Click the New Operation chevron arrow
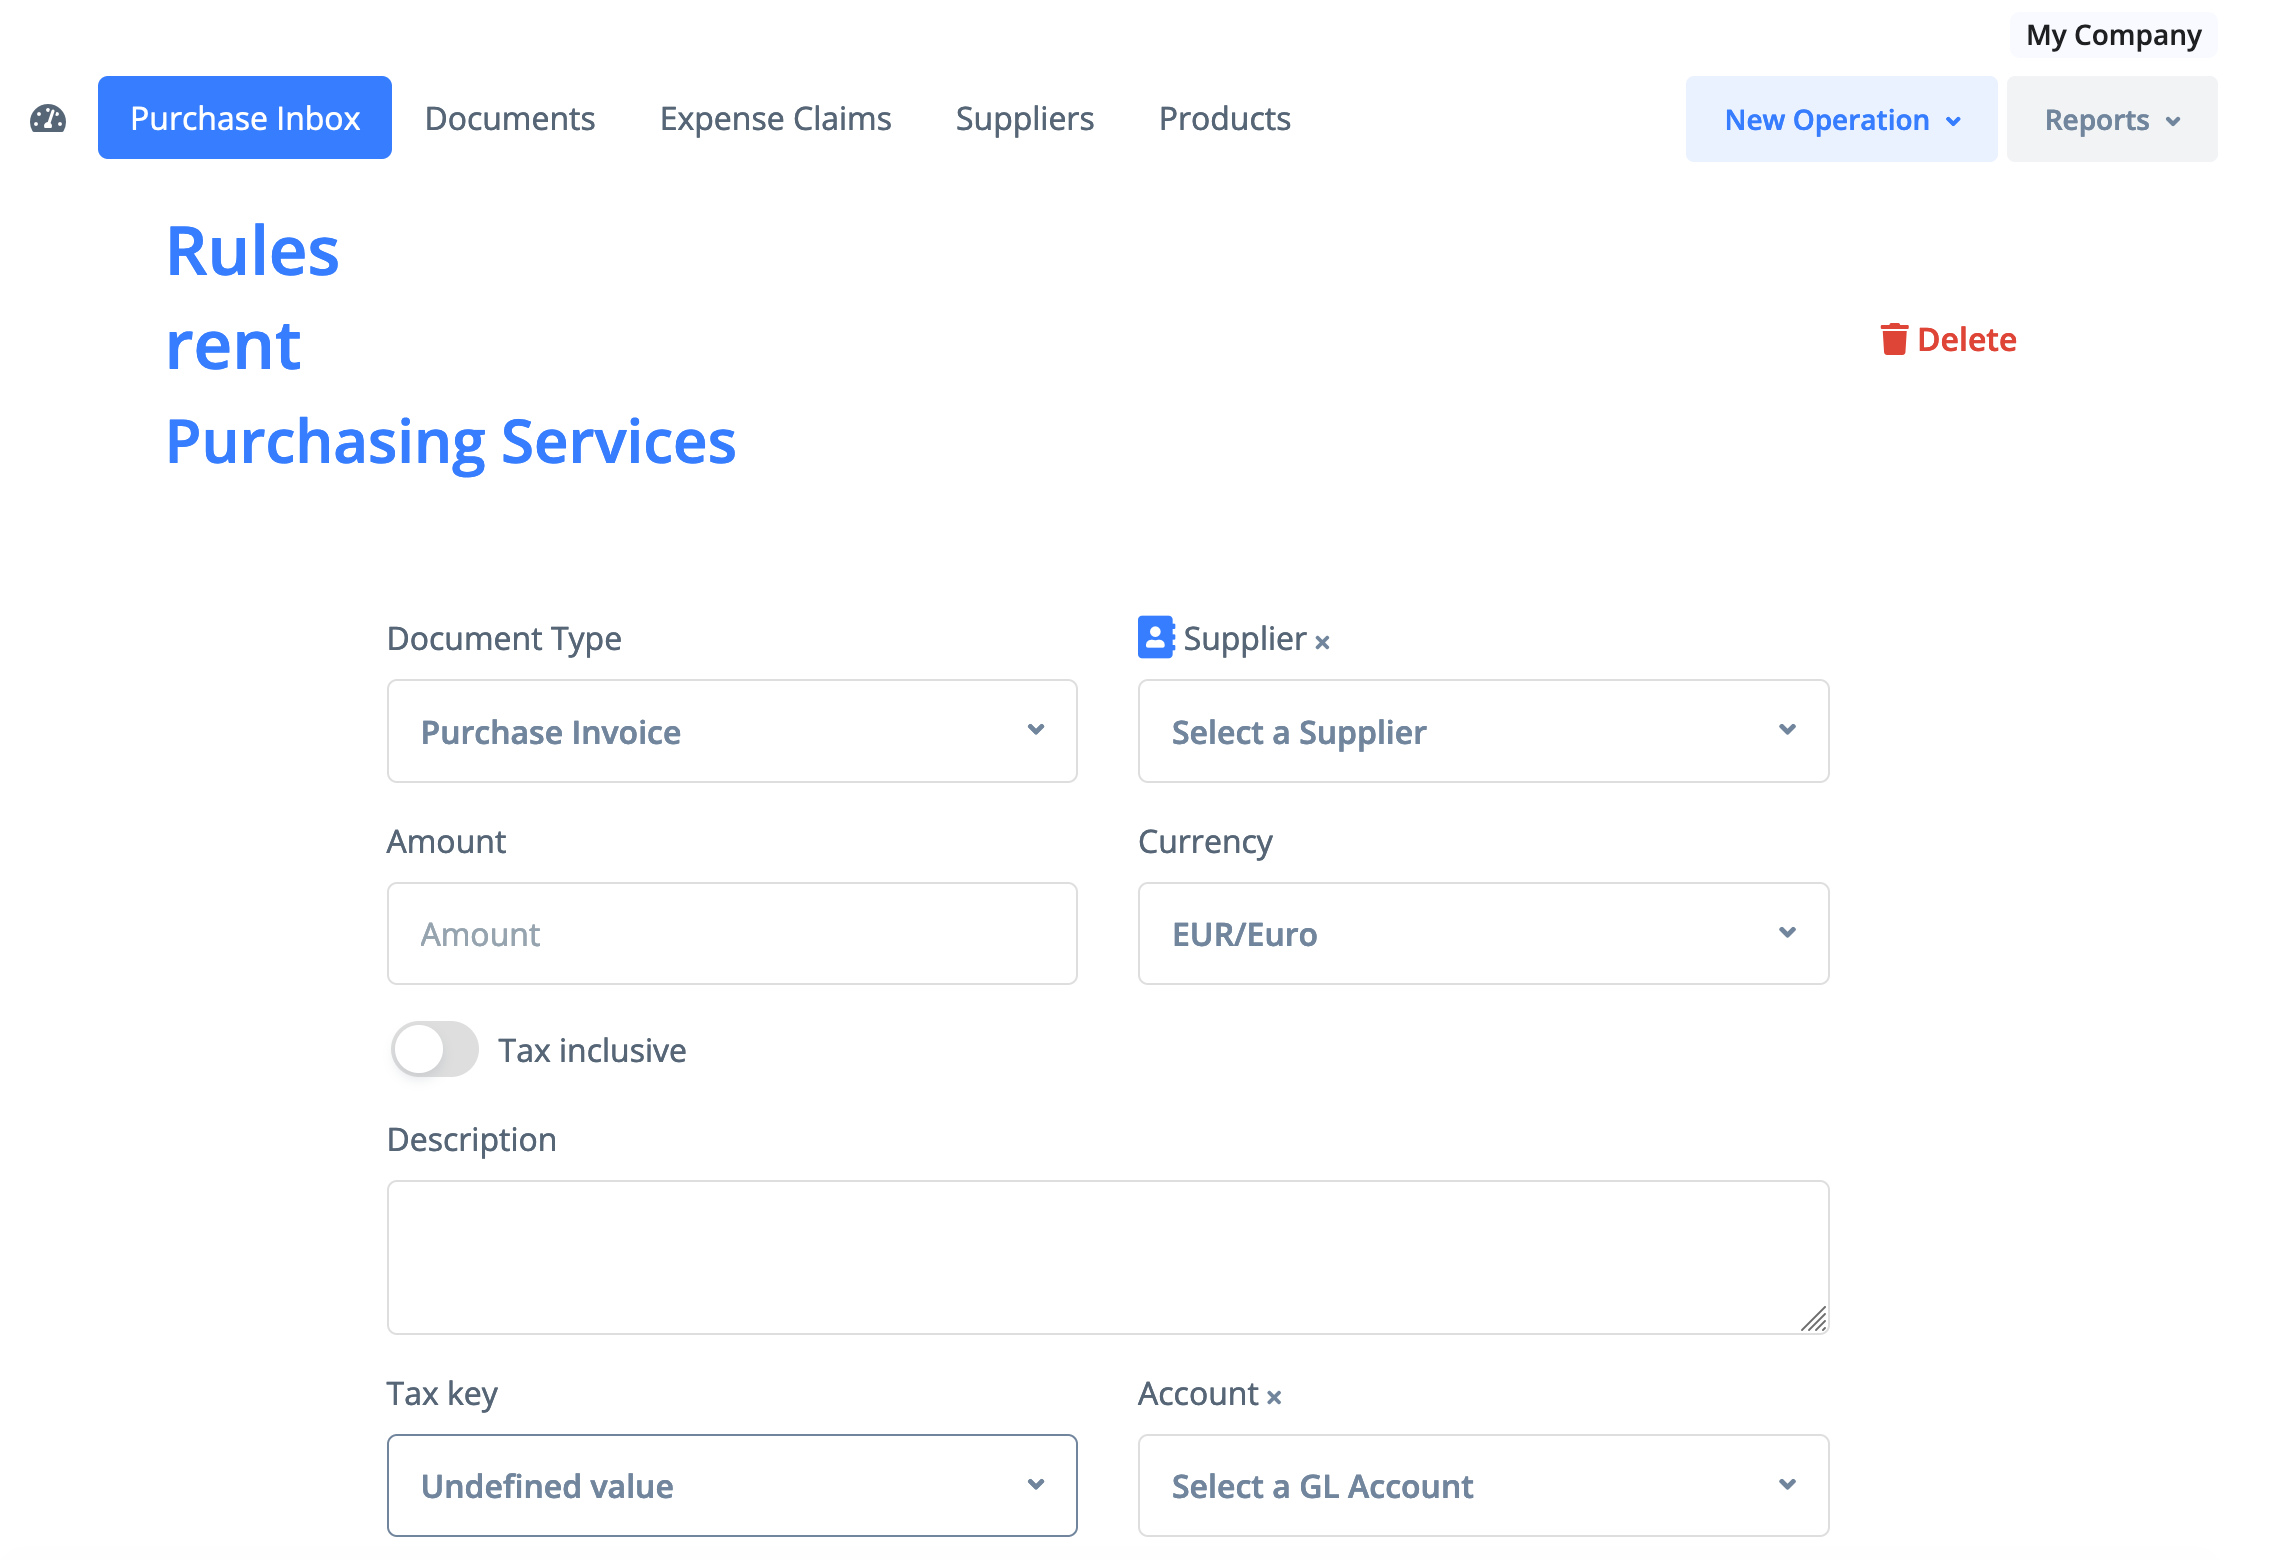 pyautogui.click(x=1953, y=121)
